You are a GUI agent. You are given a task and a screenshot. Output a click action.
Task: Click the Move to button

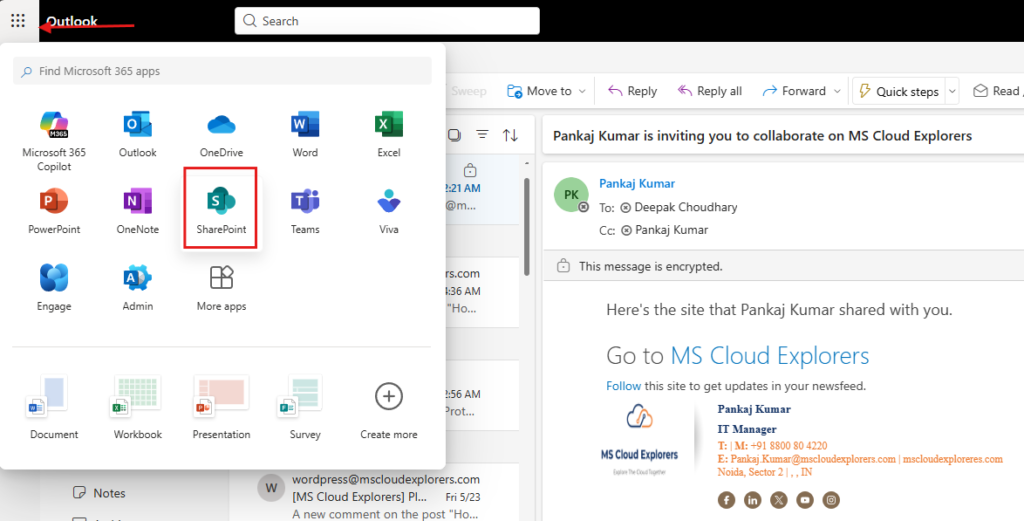(540, 91)
